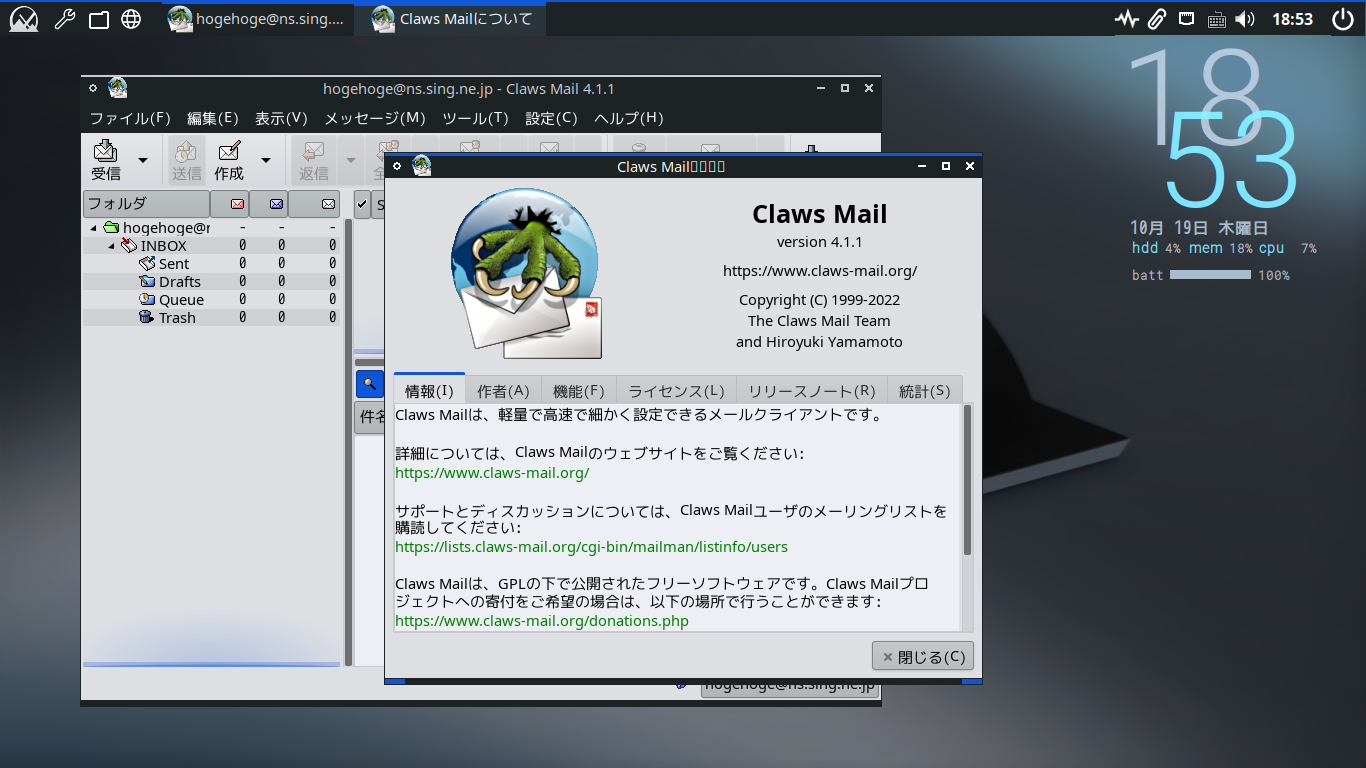Open the mountain logo application menu in panel
Image resolution: width=1366 pixels, height=768 pixels.
pyautogui.click(x=24, y=19)
